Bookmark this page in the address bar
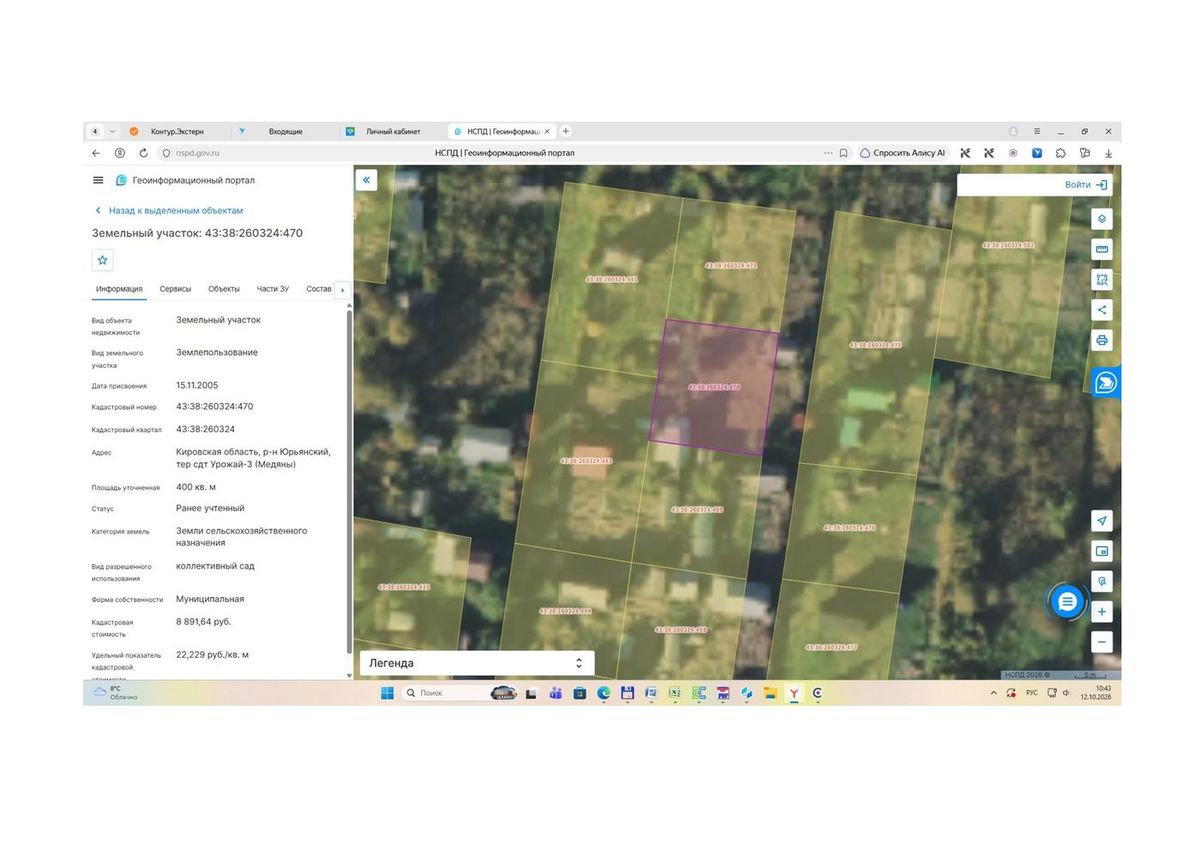Viewport: 1200px width, 849px height. click(x=843, y=153)
